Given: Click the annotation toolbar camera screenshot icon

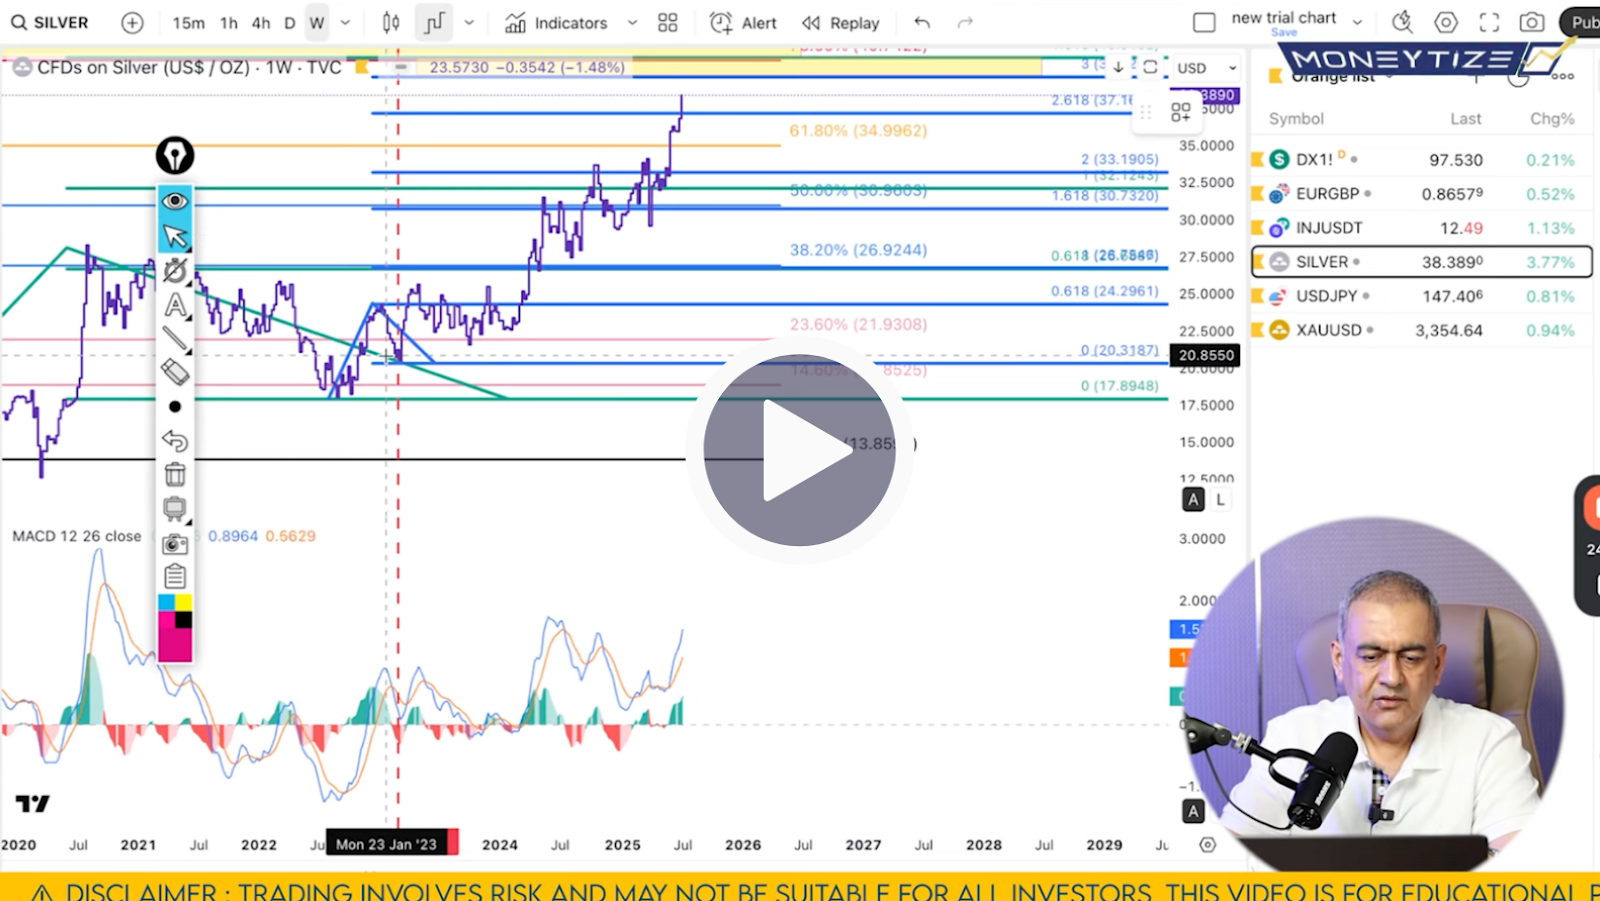Looking at the screenshot, I should 175,544.
